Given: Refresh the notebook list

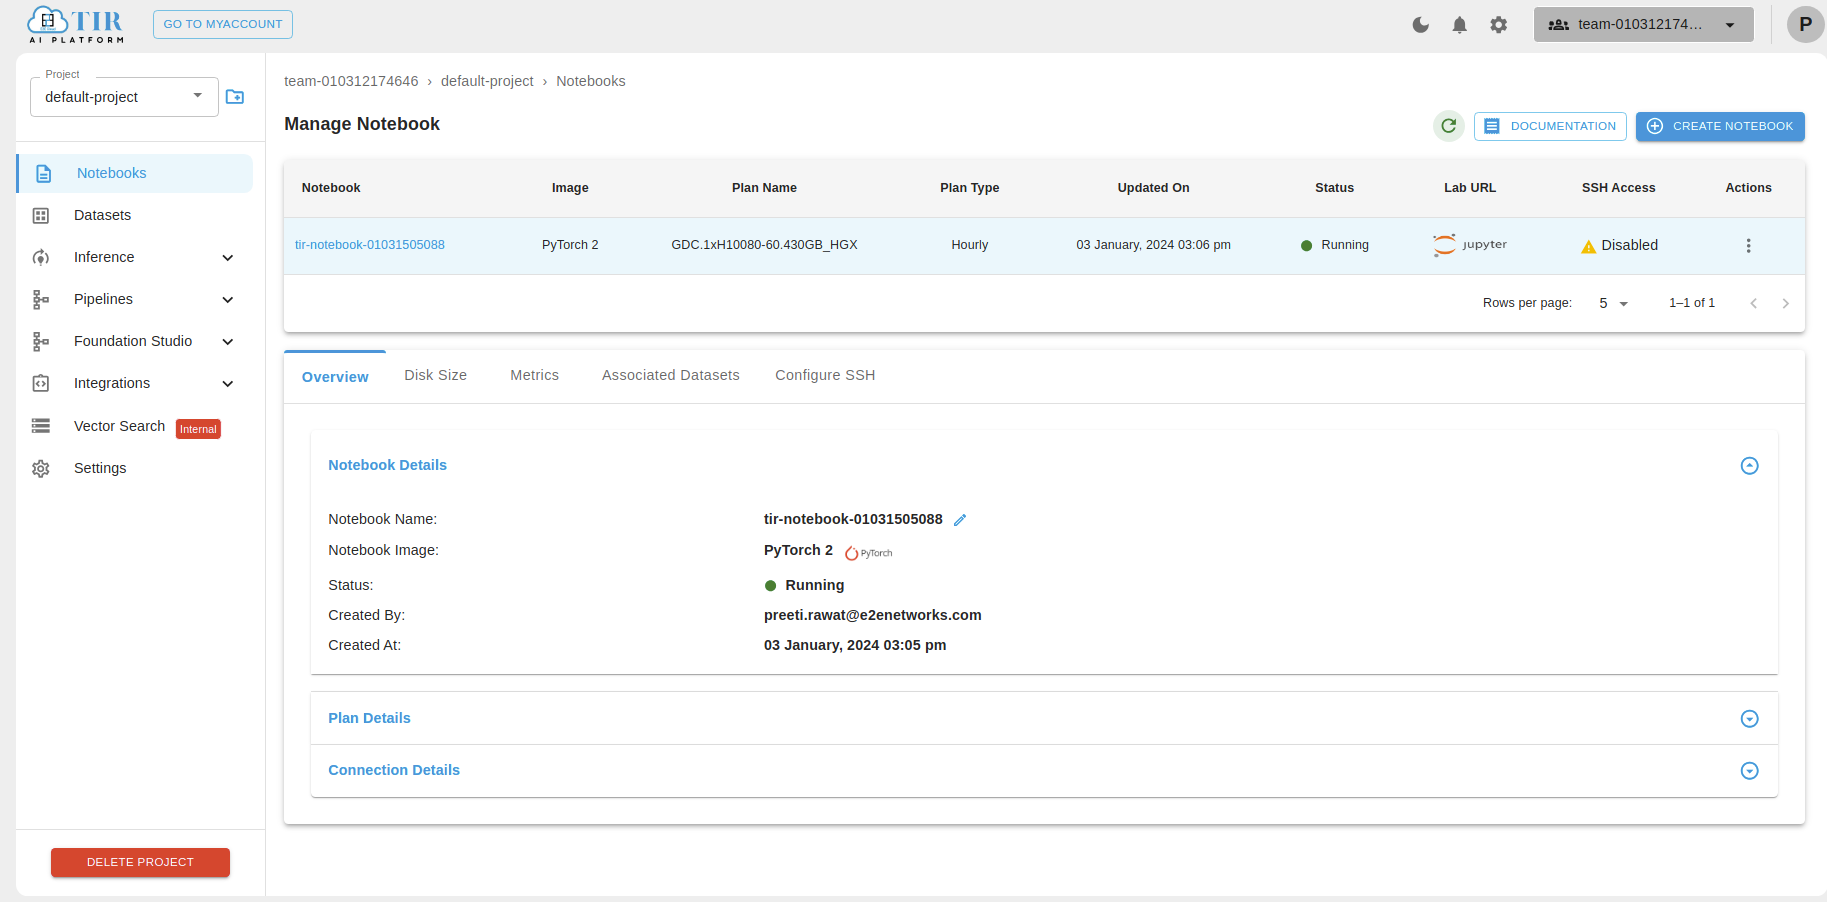Looking at the screenshot, I should 1448,126.
